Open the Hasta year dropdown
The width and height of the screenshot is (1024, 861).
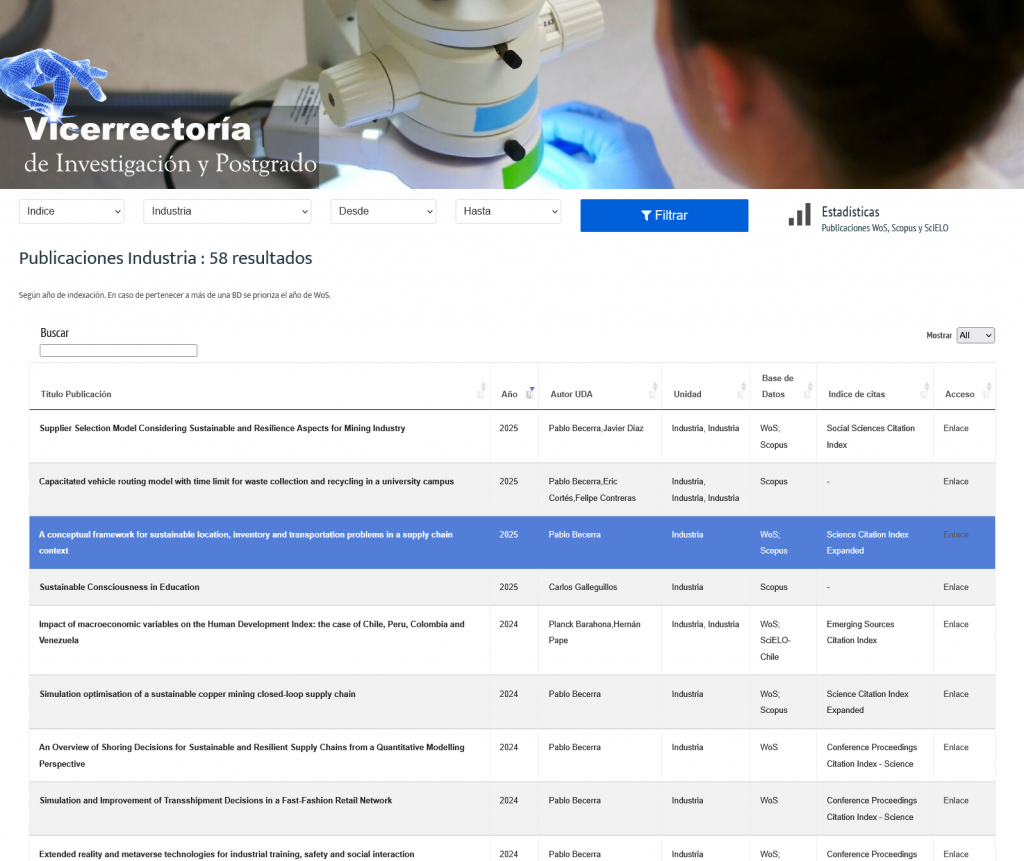(x=508, y=212)
